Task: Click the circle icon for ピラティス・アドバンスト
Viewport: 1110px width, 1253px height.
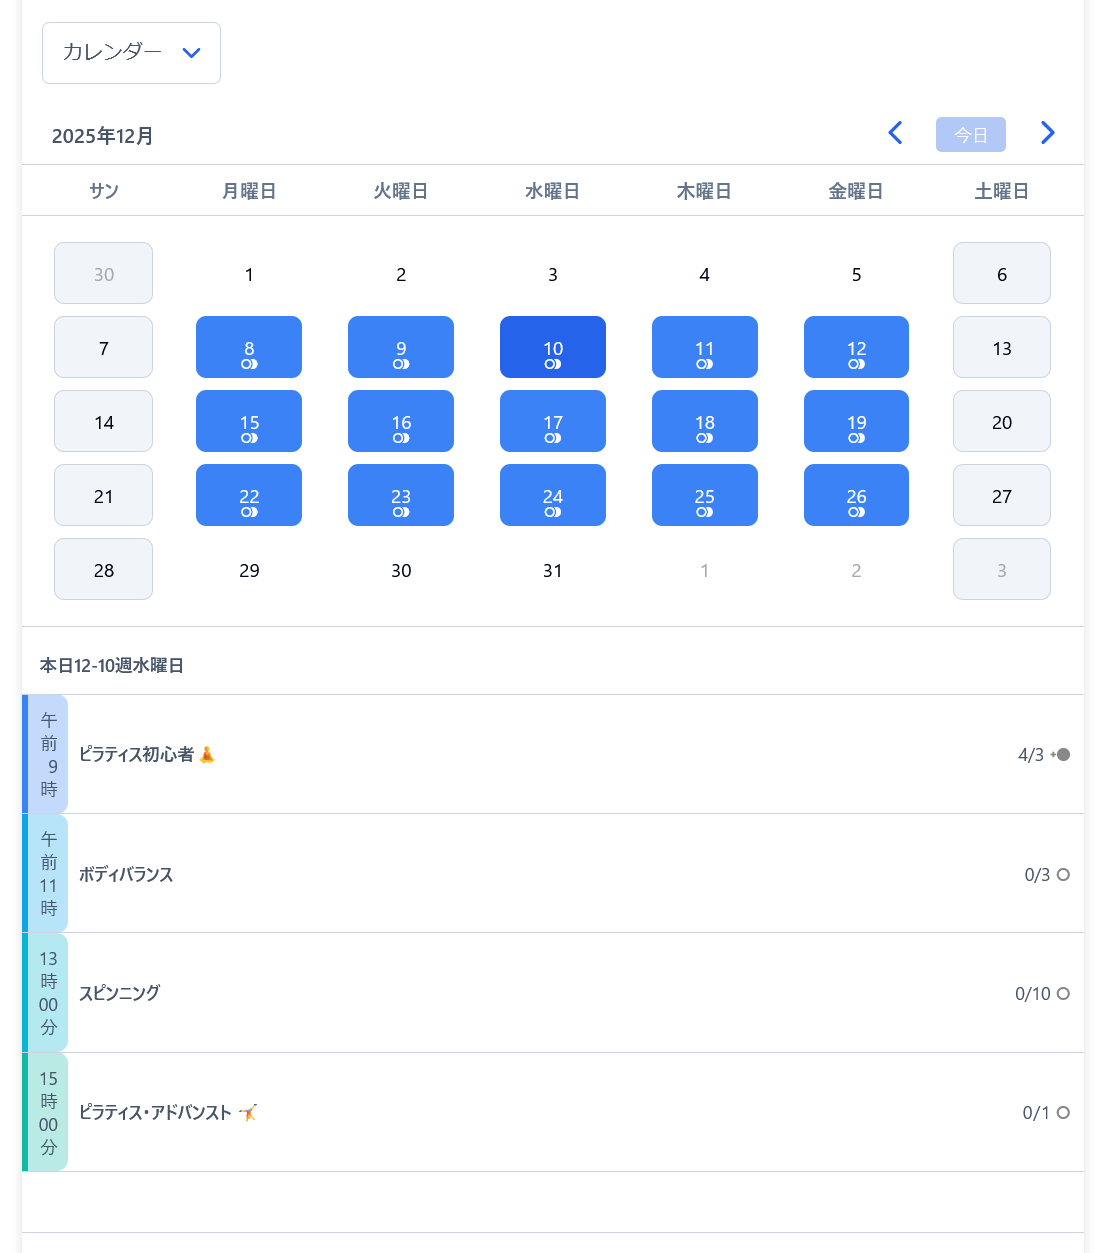Action: pos(1063,1113)
